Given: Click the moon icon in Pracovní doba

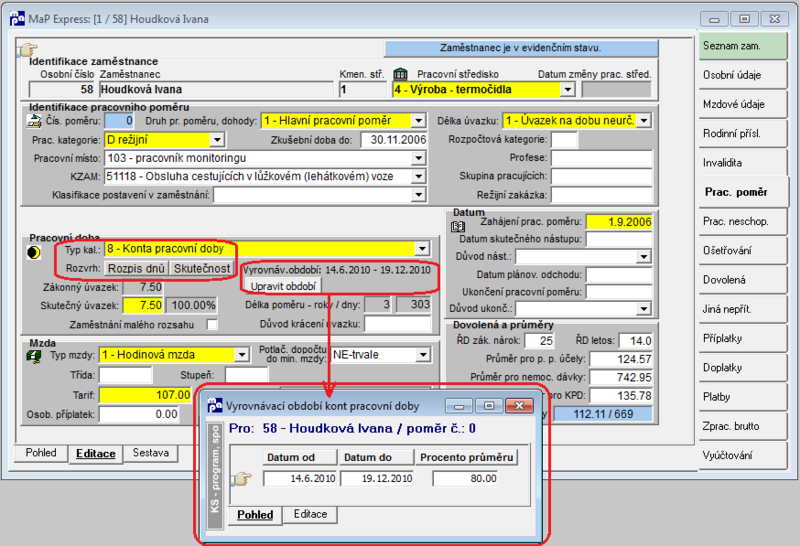Looking at the screenshot, I should pos(34,253).
